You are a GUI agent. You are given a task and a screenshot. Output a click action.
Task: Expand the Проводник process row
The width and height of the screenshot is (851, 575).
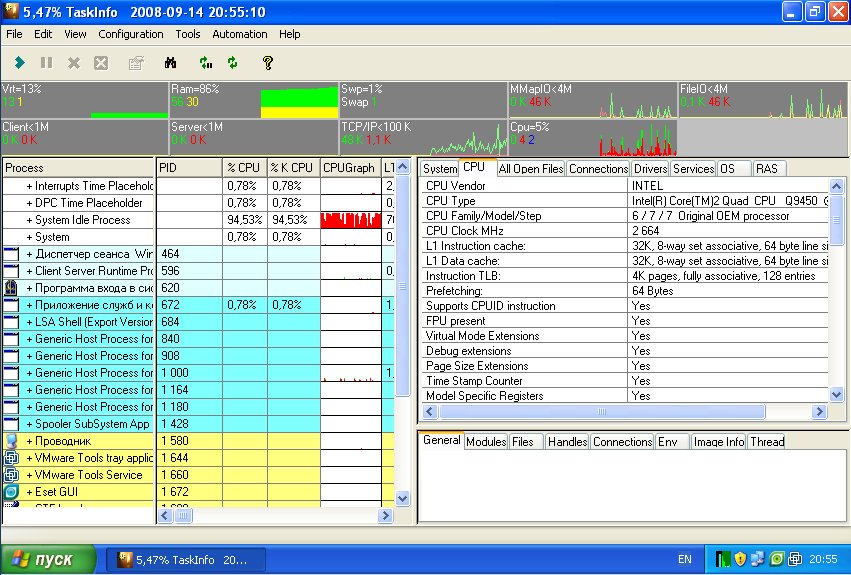pyautogui.click(x=29, y=441)
